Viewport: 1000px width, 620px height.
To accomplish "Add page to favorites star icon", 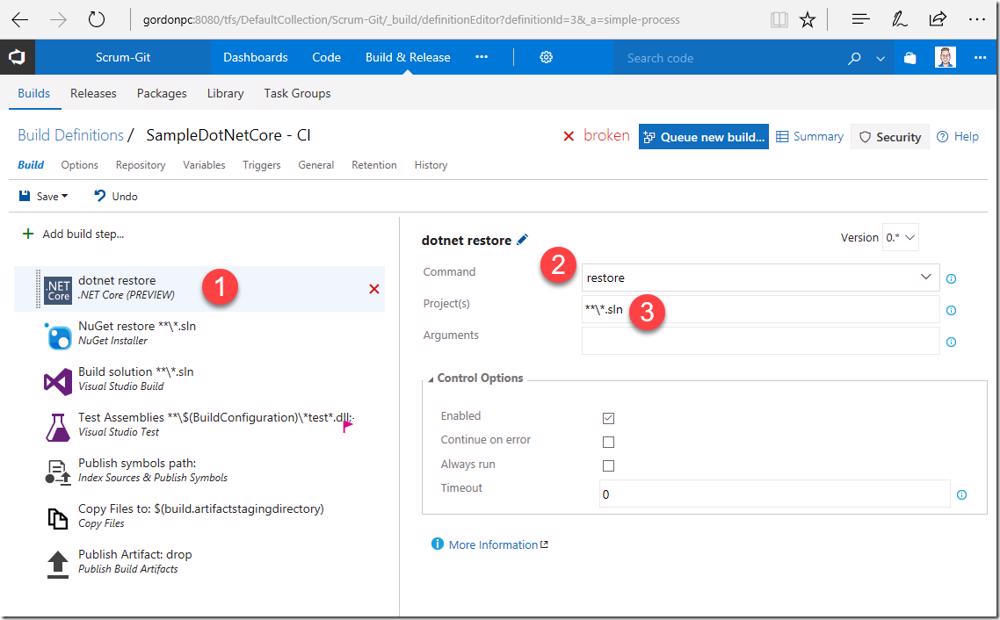I will (x=807, y=20).
